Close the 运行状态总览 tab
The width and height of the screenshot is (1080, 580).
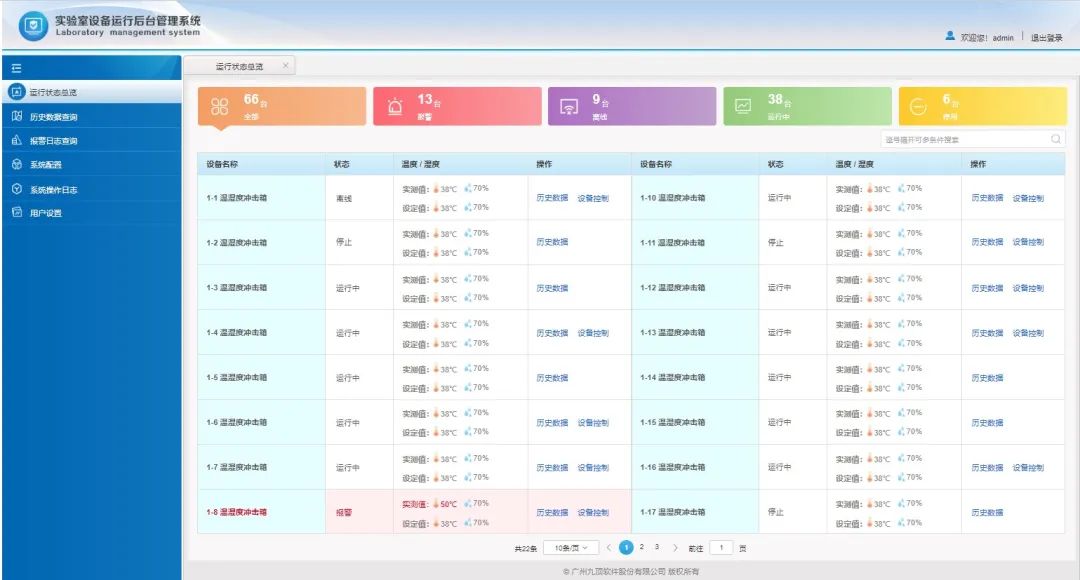285,66
